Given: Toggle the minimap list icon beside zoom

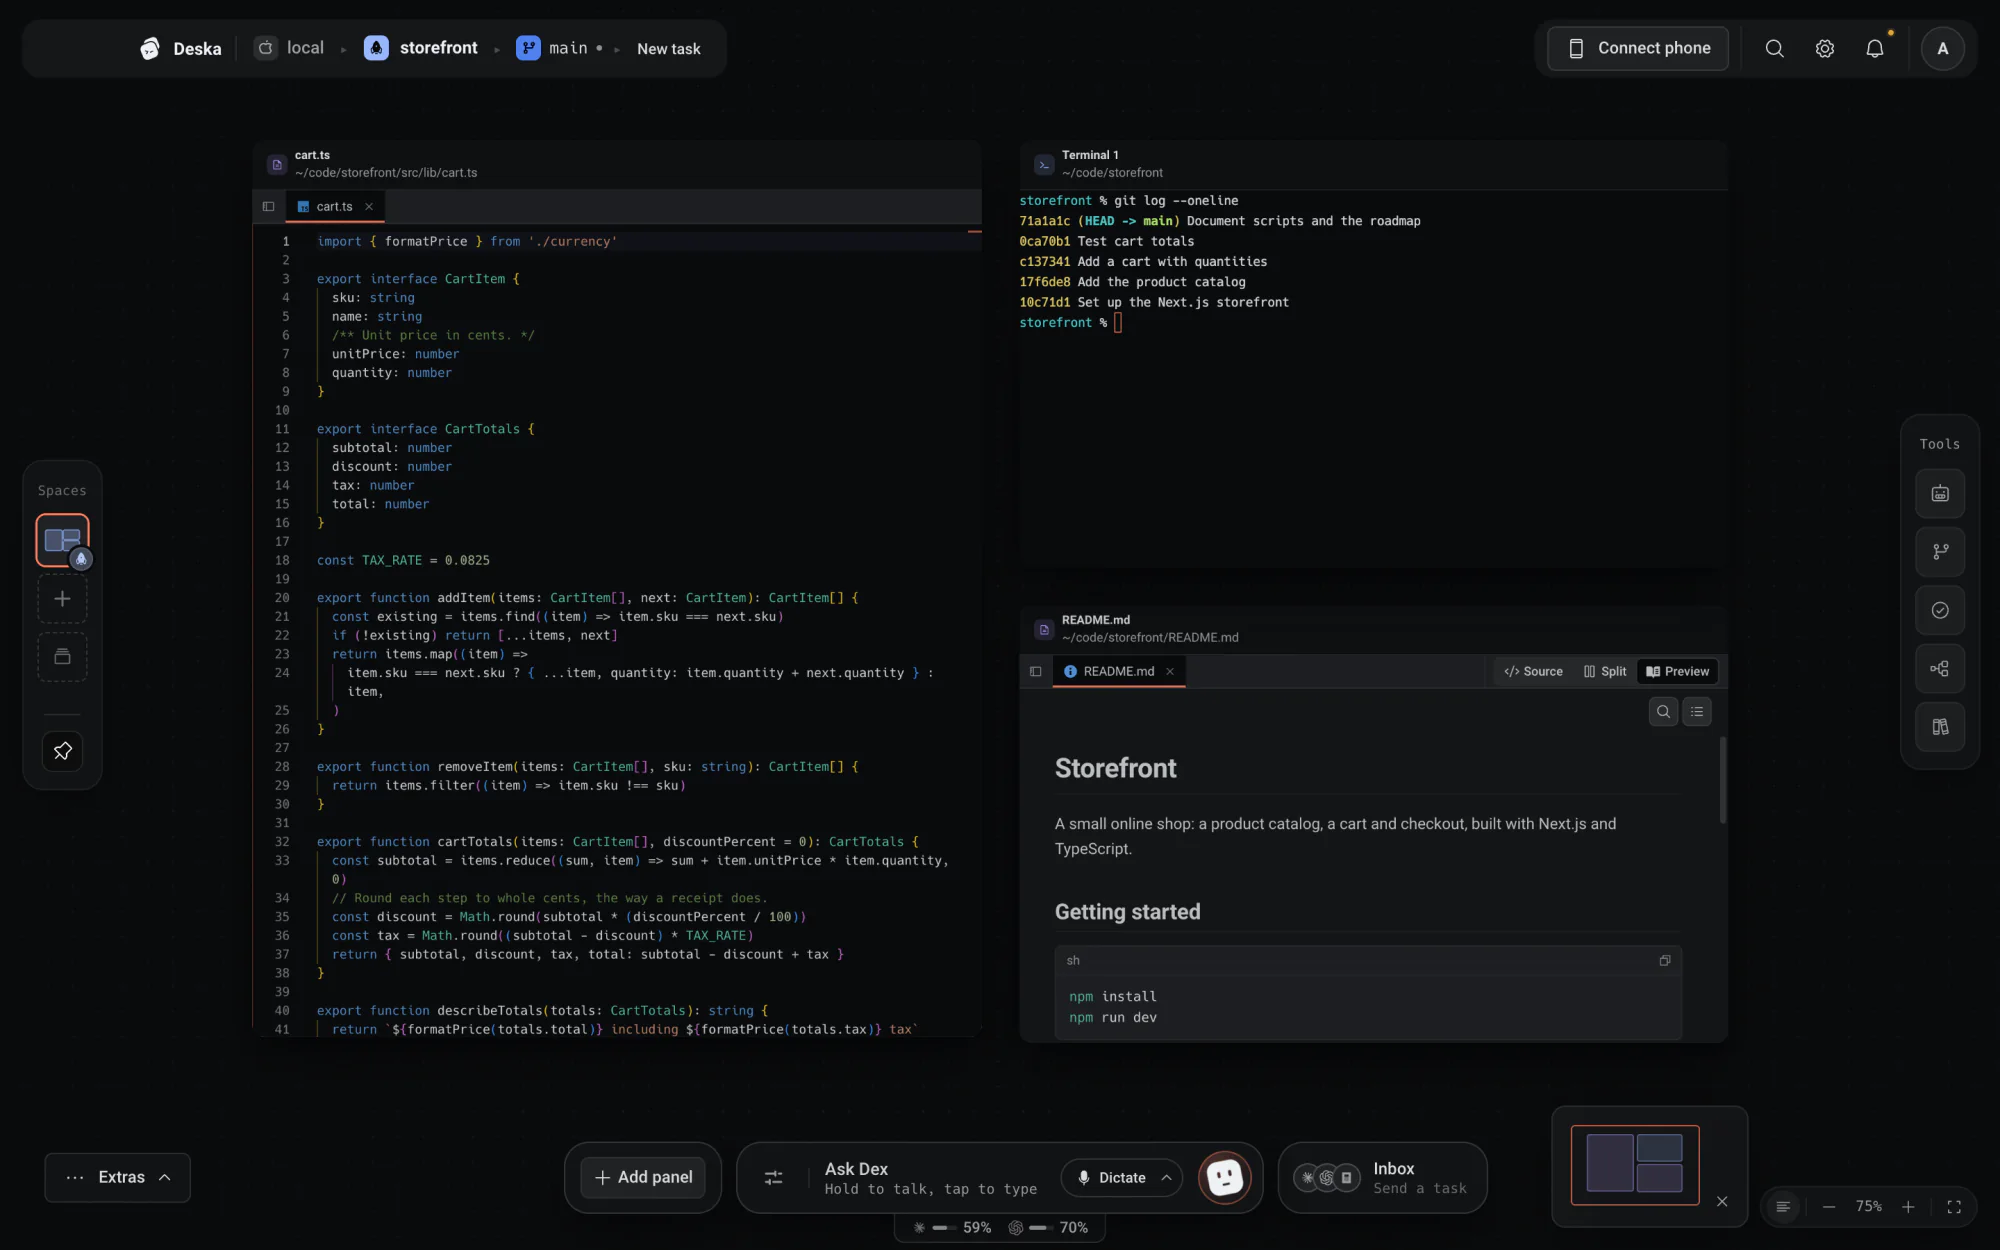Looking at the screenshot, I should point(1783,1207).
